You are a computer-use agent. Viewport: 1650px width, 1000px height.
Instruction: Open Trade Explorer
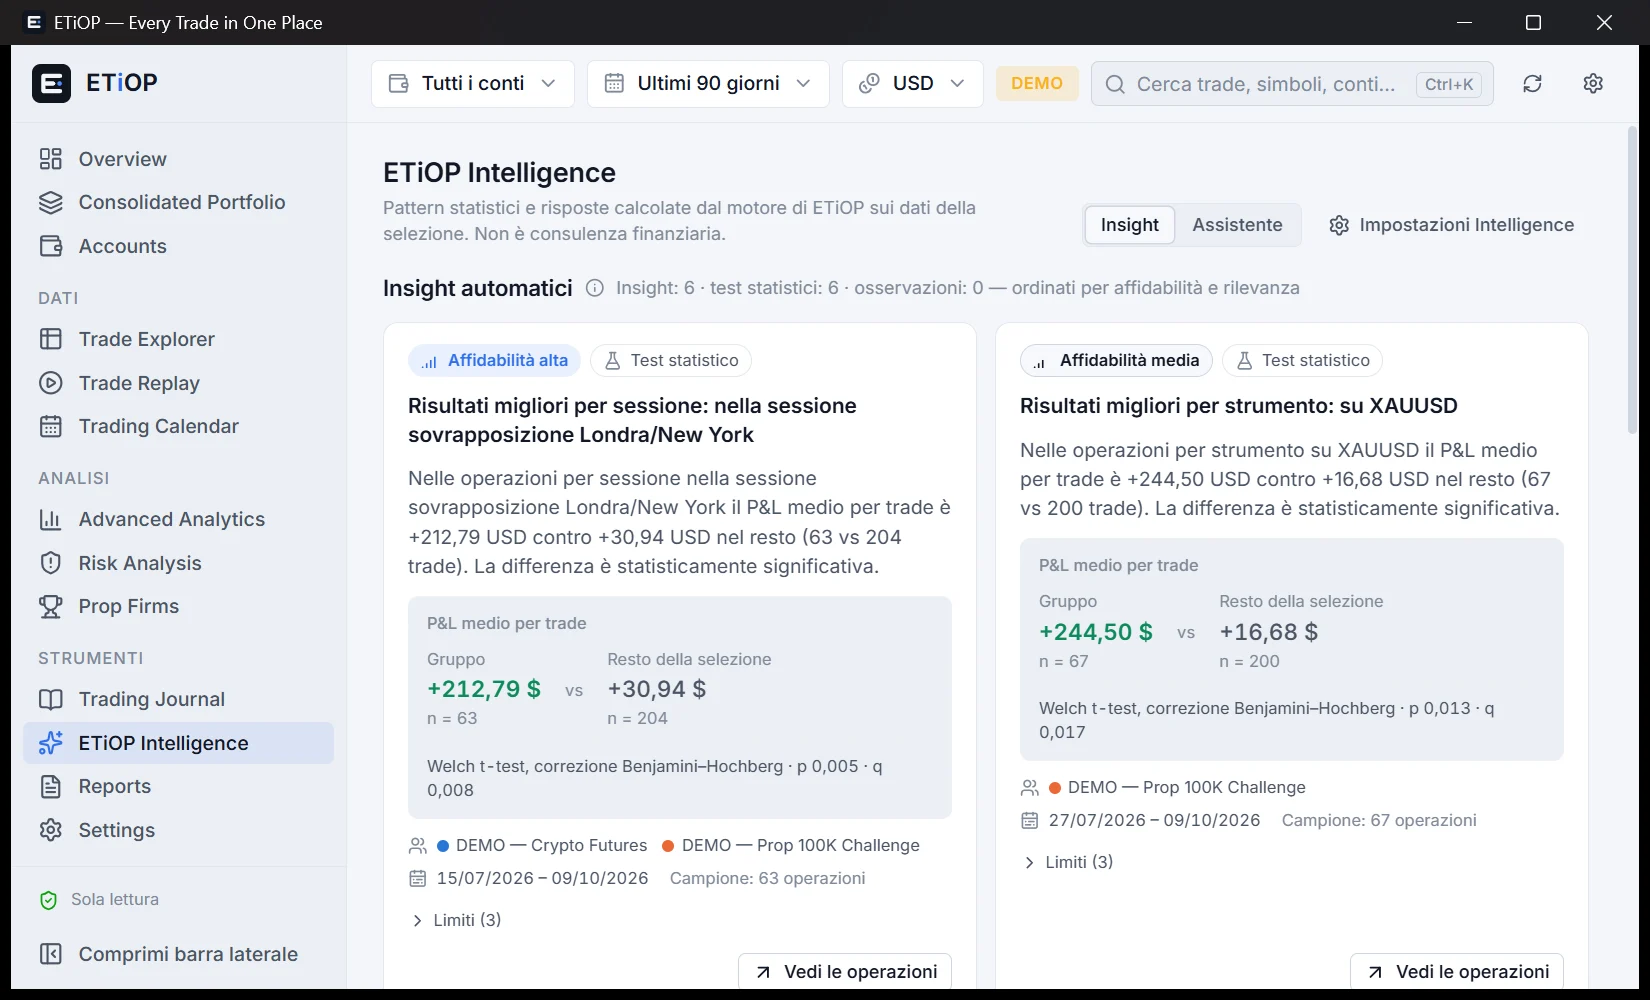pos(178,339)
